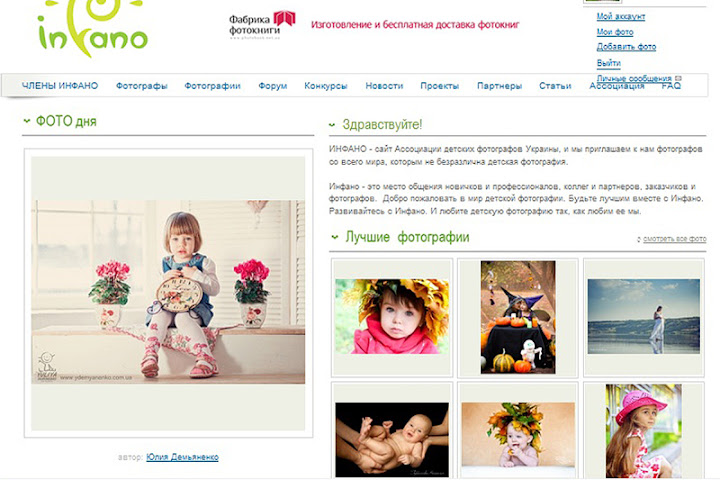Open the Фотографы menu item
The height and width of the screenshot is (480, 720).
(141, 86)
